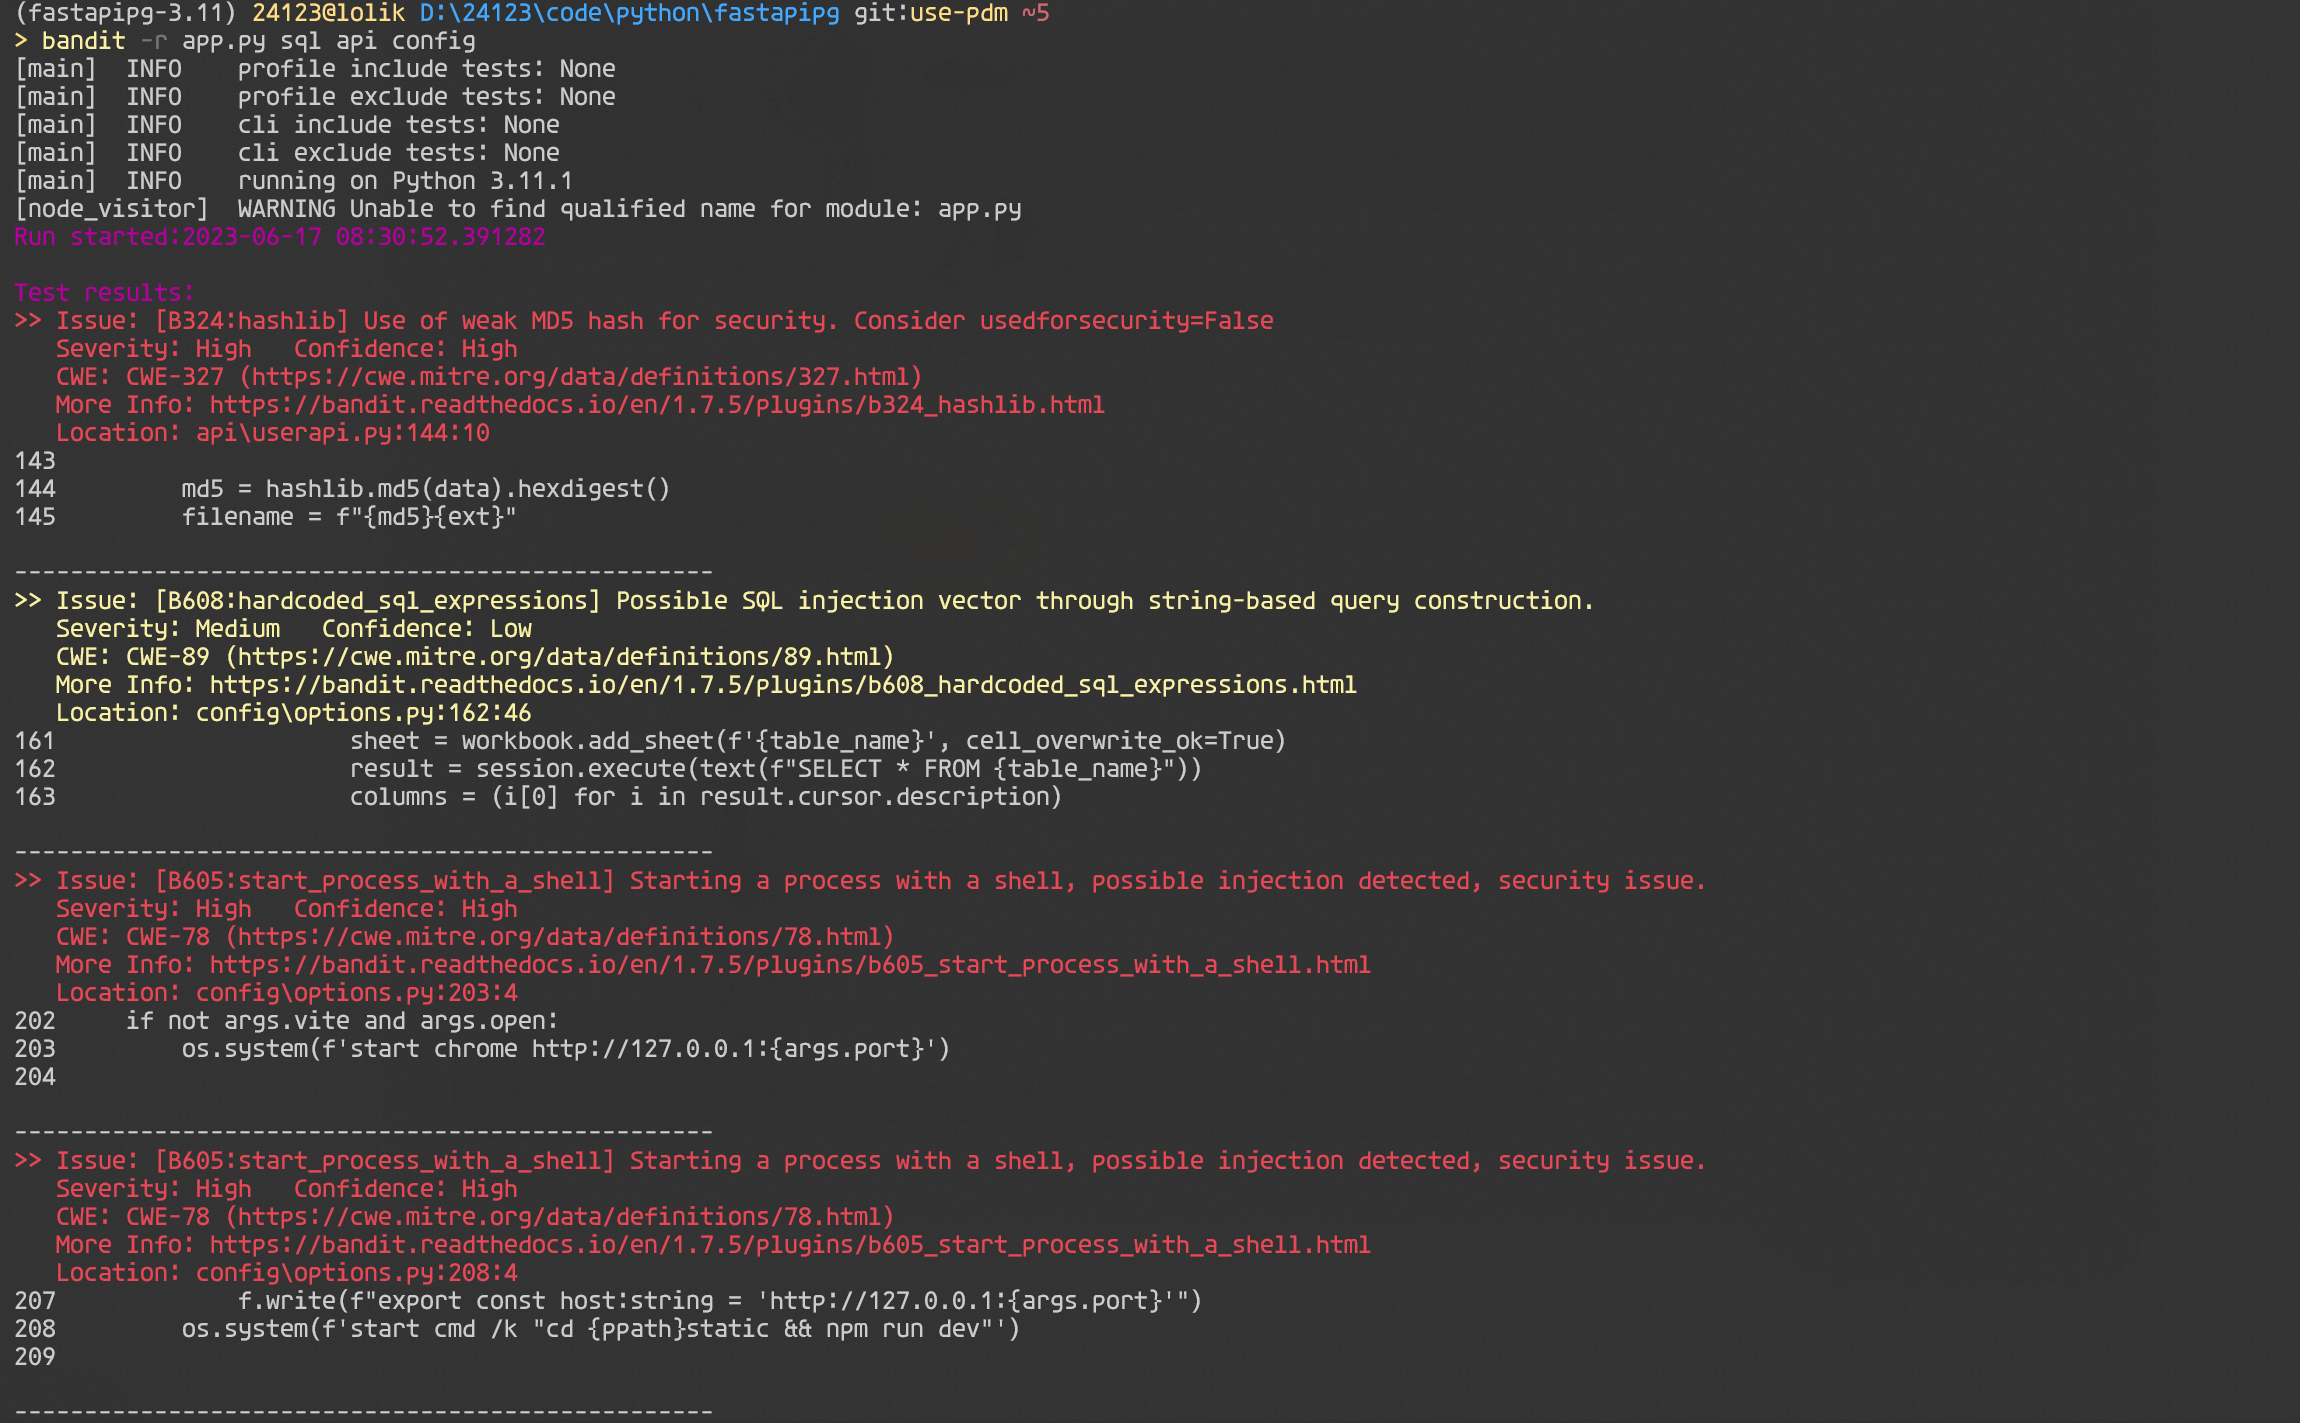This screenshot has height=1423, width=2300.
Task: Click the CWE-327 mitre.org definitions link
Action: coord(580,377)
